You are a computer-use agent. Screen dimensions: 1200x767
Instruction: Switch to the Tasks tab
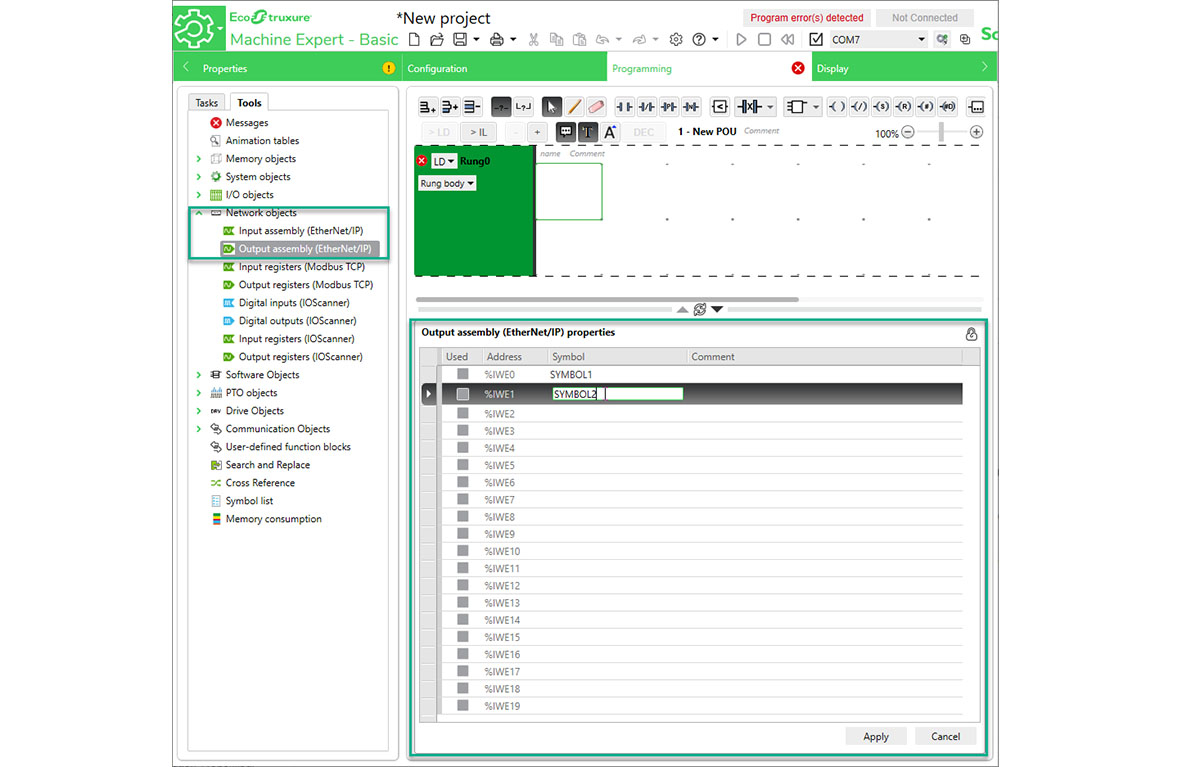tap(207, 103)
